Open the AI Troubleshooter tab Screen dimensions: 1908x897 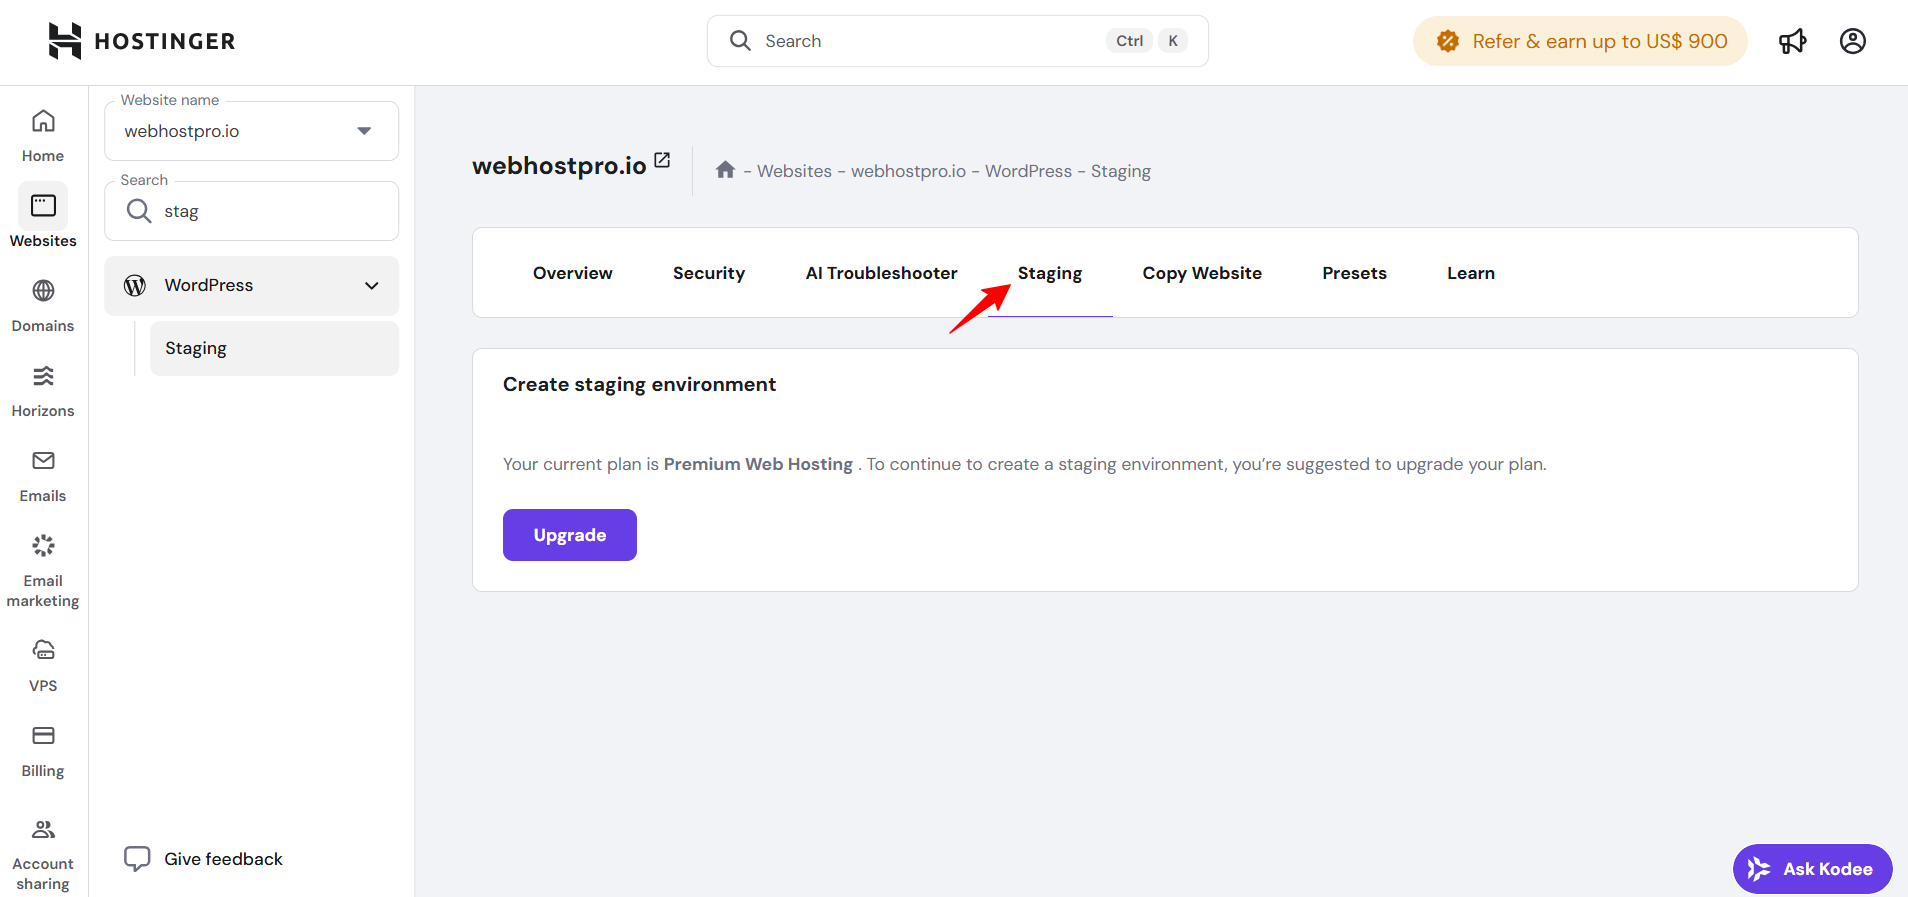(882, 273)
